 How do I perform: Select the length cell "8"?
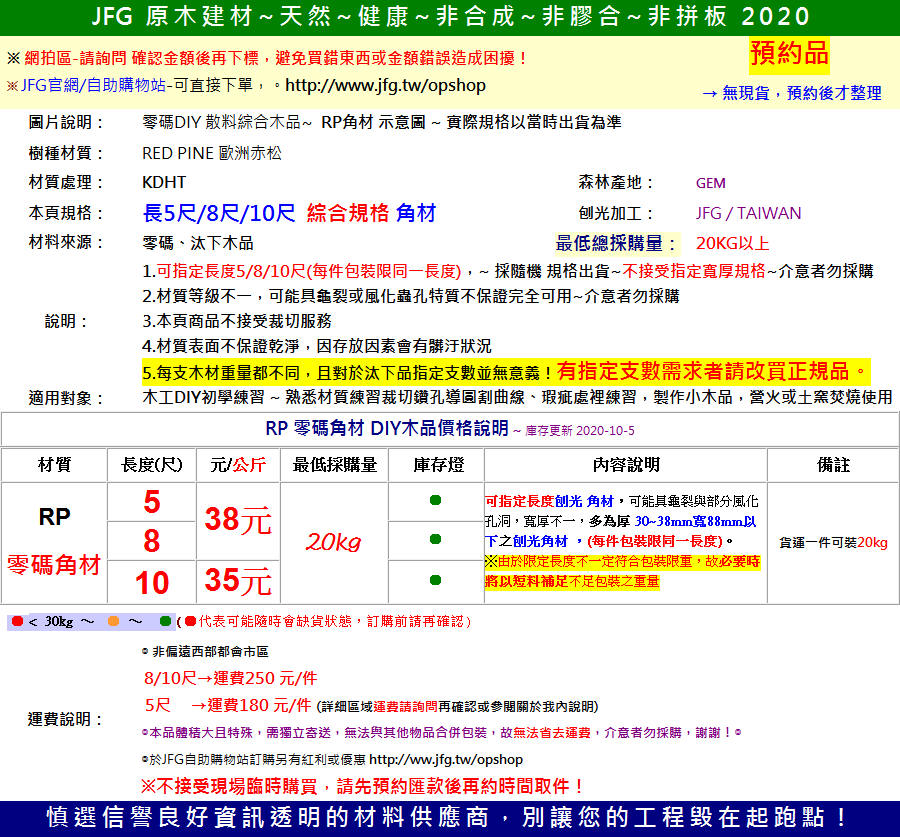152,541
